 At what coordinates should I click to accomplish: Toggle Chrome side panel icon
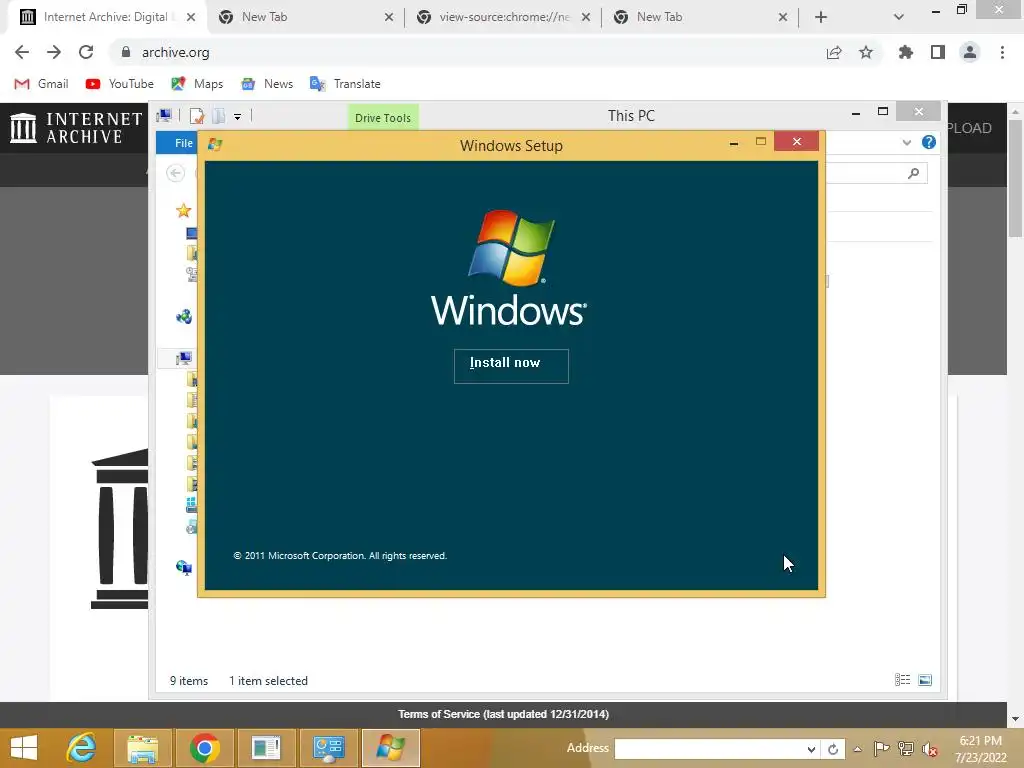pos(938,52)
